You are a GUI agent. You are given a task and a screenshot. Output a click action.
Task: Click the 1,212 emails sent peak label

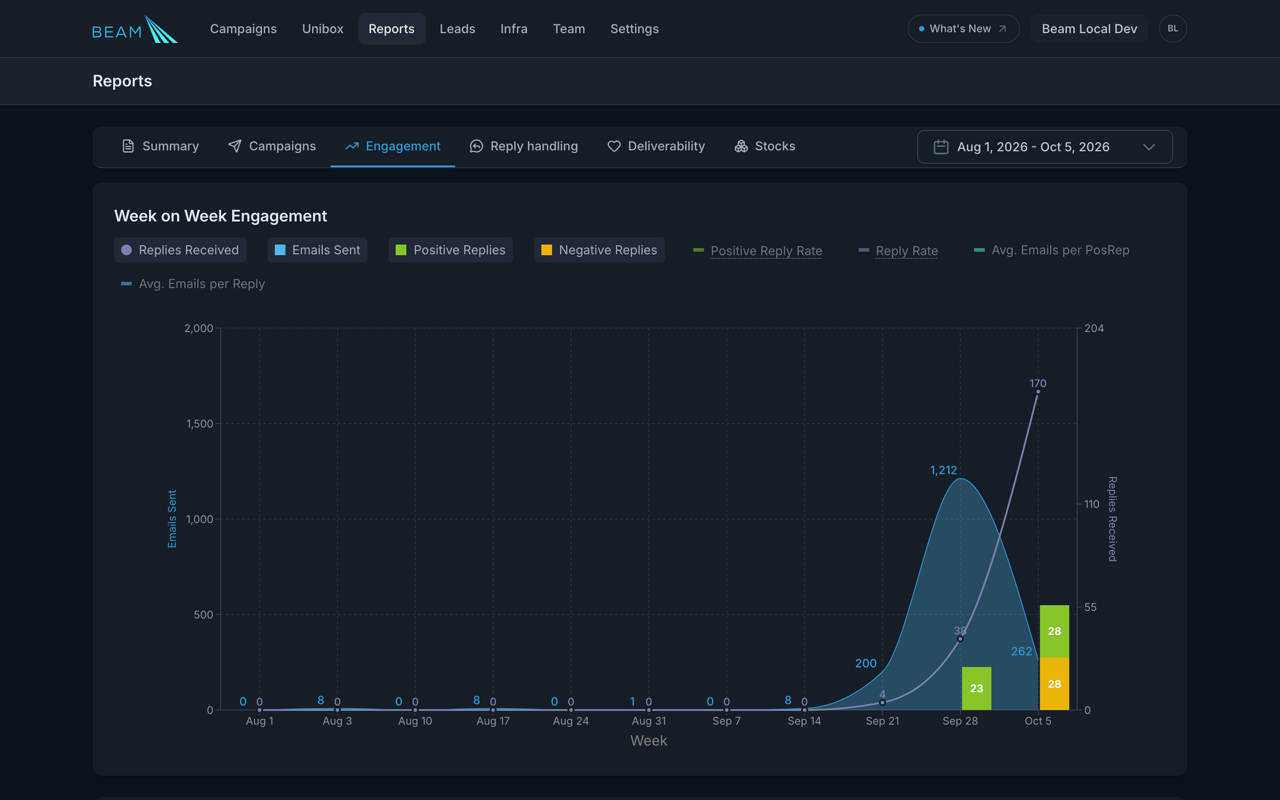click(944, 470)
